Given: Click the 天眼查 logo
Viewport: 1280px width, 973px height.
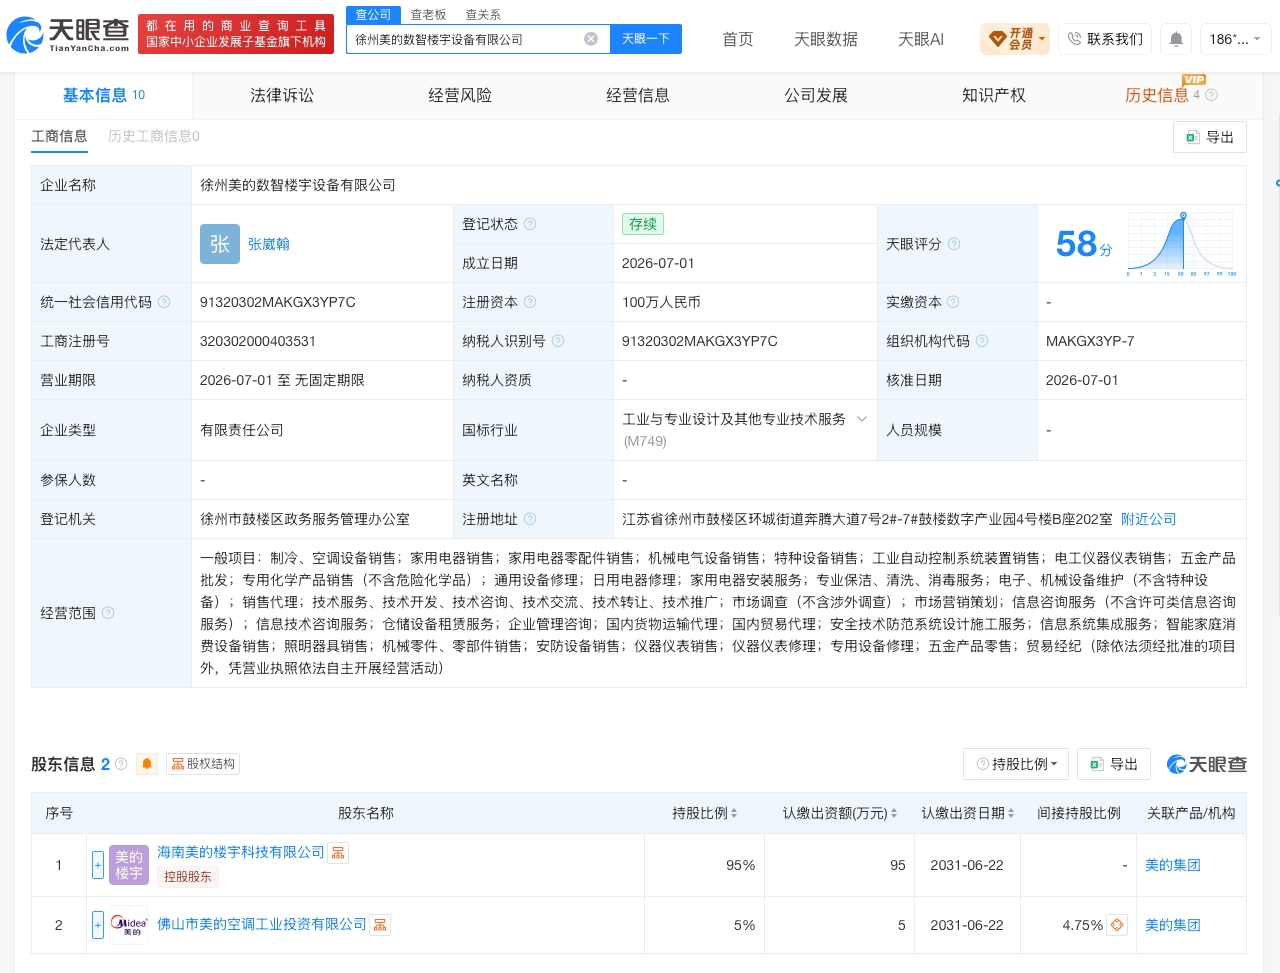Looking at the screenshot, I should coord(68,36).
